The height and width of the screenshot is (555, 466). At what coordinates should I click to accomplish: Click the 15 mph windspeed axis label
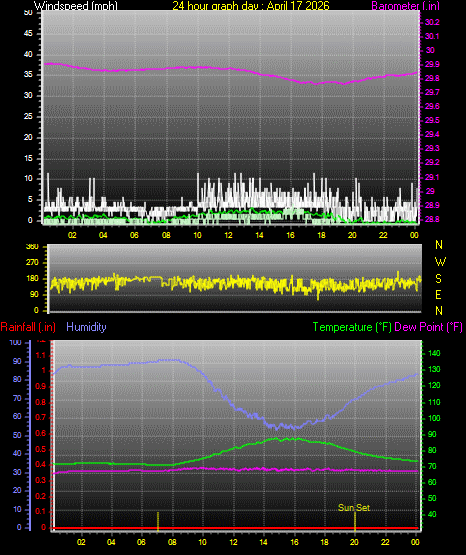coord(28,158)
